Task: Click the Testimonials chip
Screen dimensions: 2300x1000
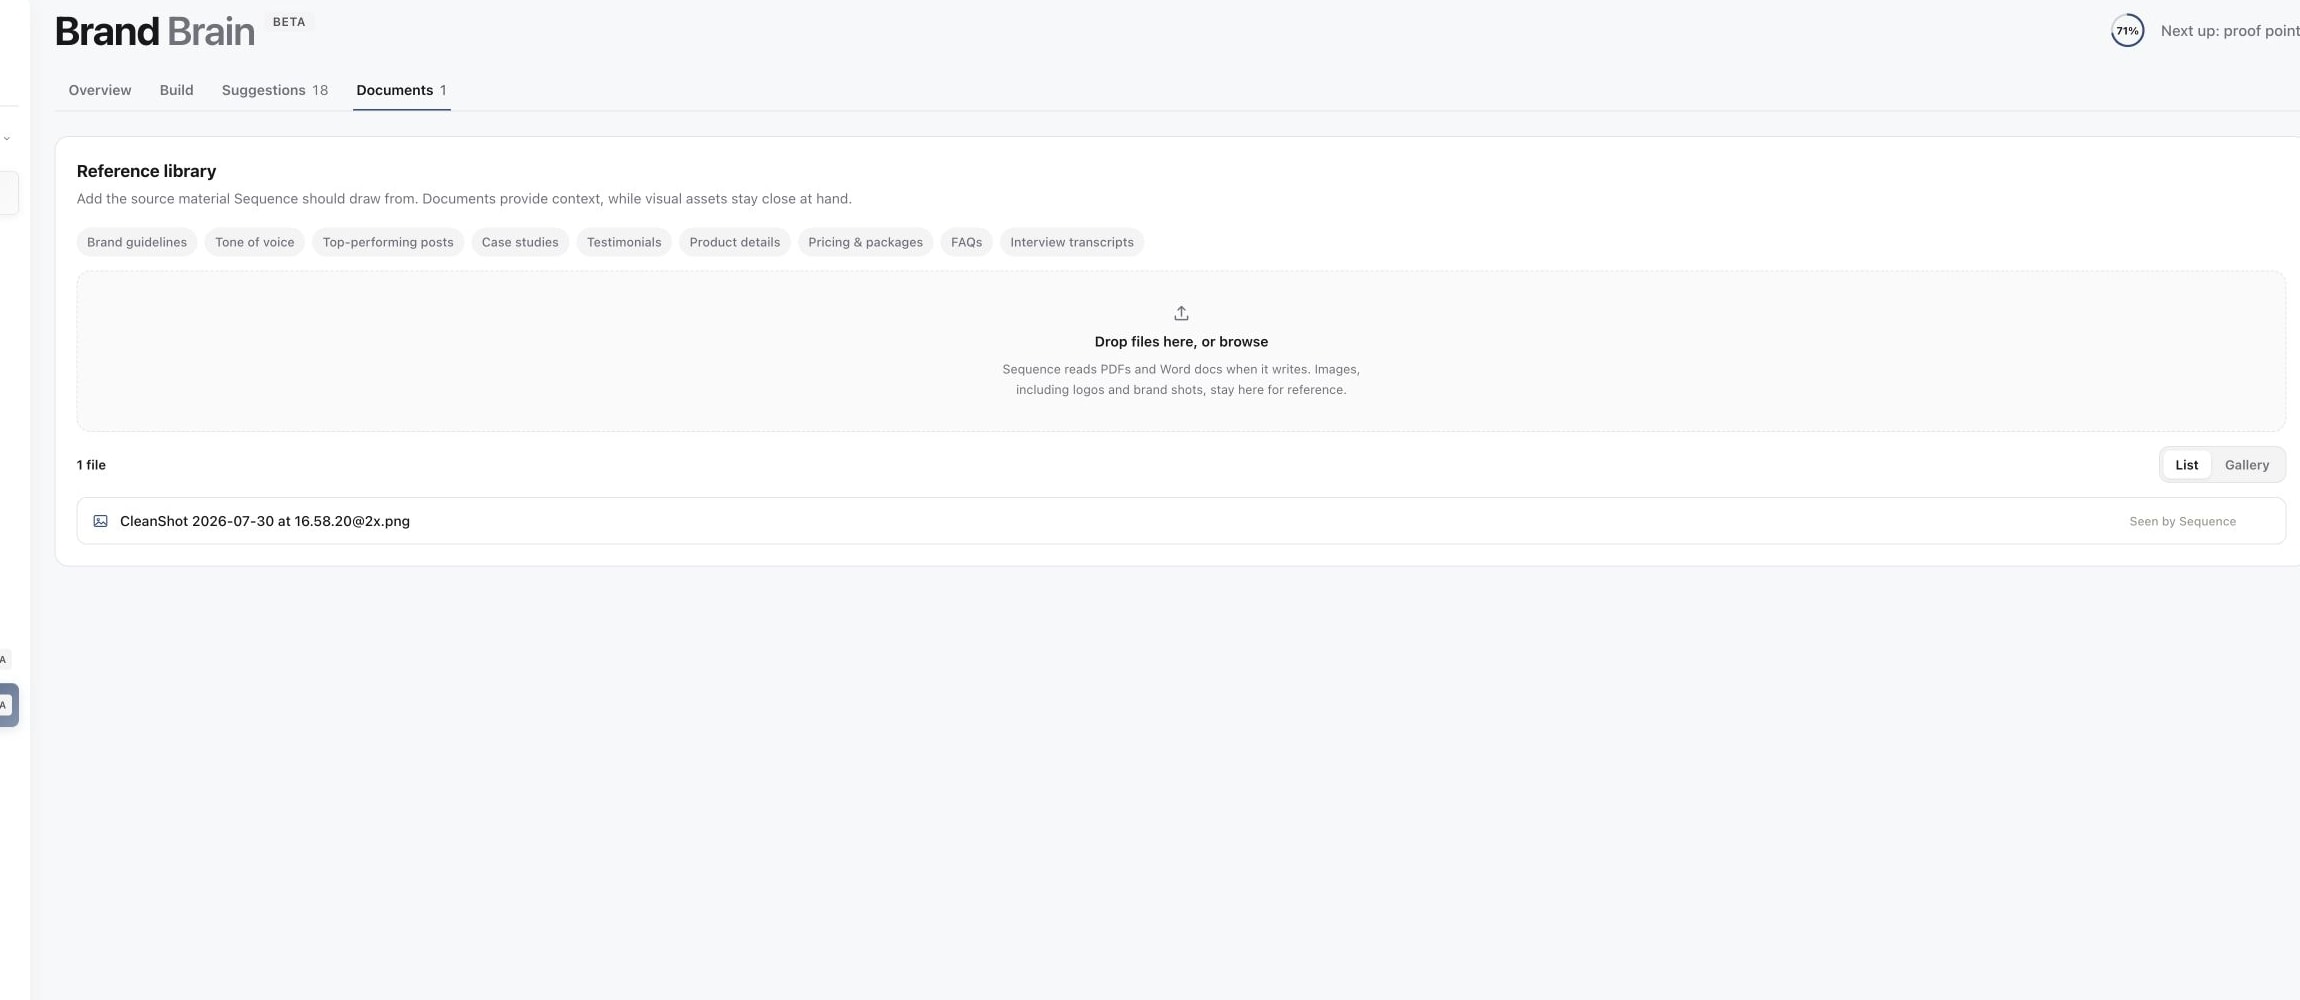Action: 624,242
